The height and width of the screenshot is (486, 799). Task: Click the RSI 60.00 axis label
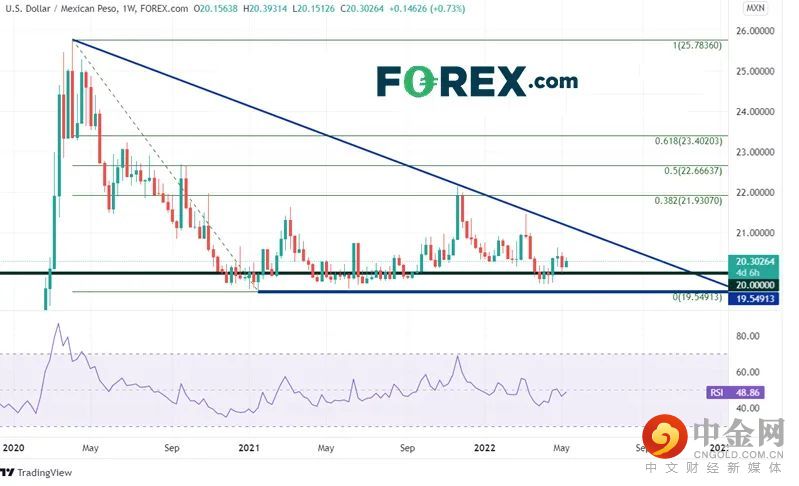pos(748,372)
